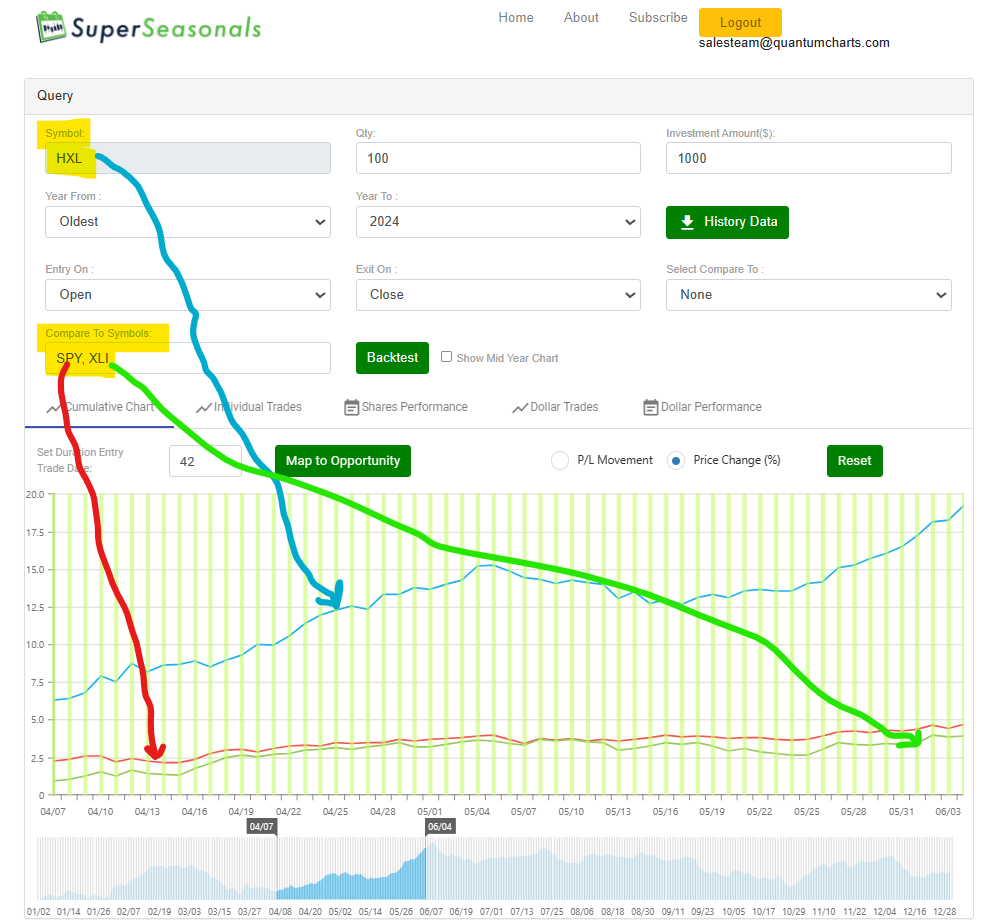Viewport: 981px width, 920px height.
Task: Go to the About page
Action: [x=581, y=18]
